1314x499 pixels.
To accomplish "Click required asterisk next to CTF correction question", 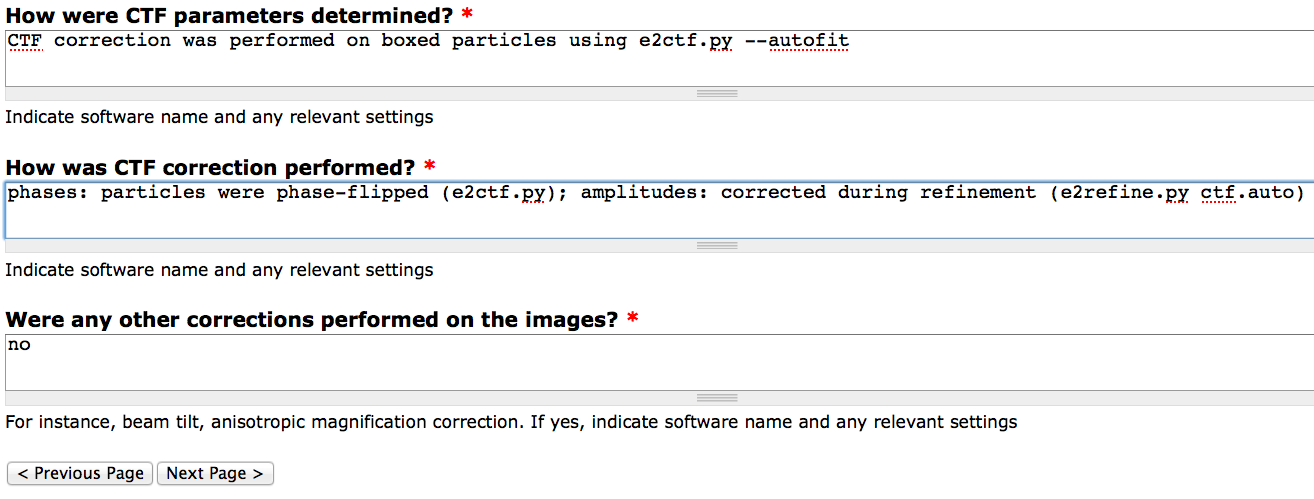I will [x=430, y=167].
